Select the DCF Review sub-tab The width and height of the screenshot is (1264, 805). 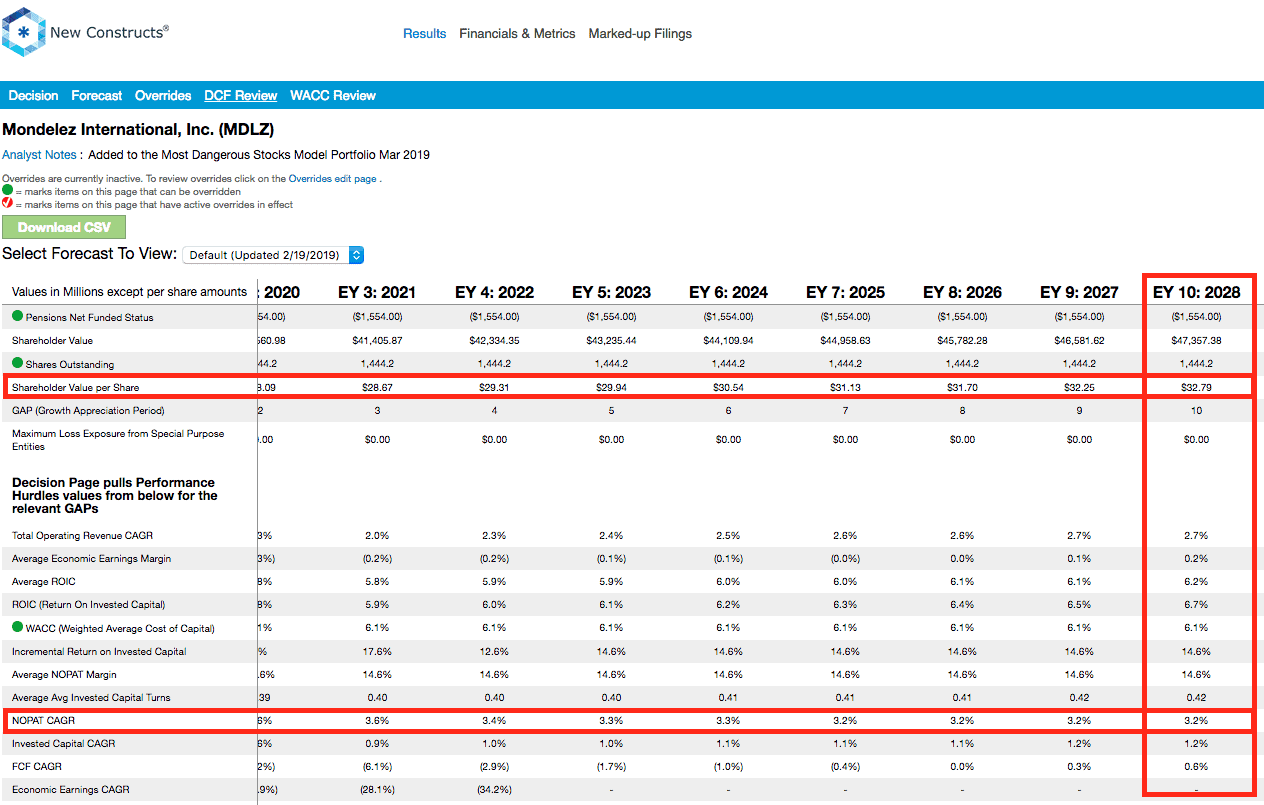[240, 96]
